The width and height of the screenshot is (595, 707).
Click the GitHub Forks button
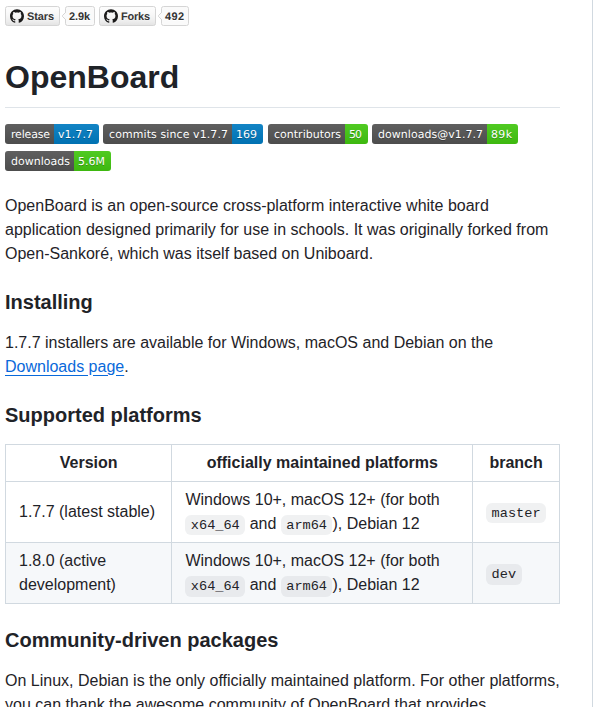(128, 16)
